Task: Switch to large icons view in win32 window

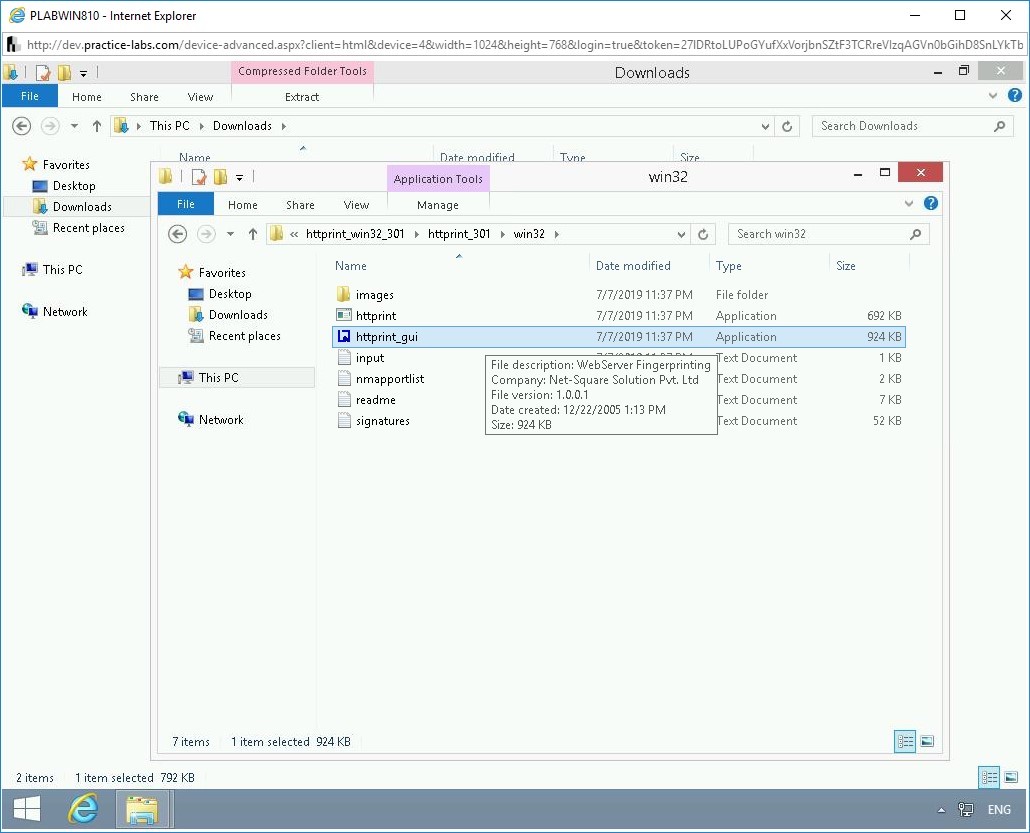Action: [927, 742]
